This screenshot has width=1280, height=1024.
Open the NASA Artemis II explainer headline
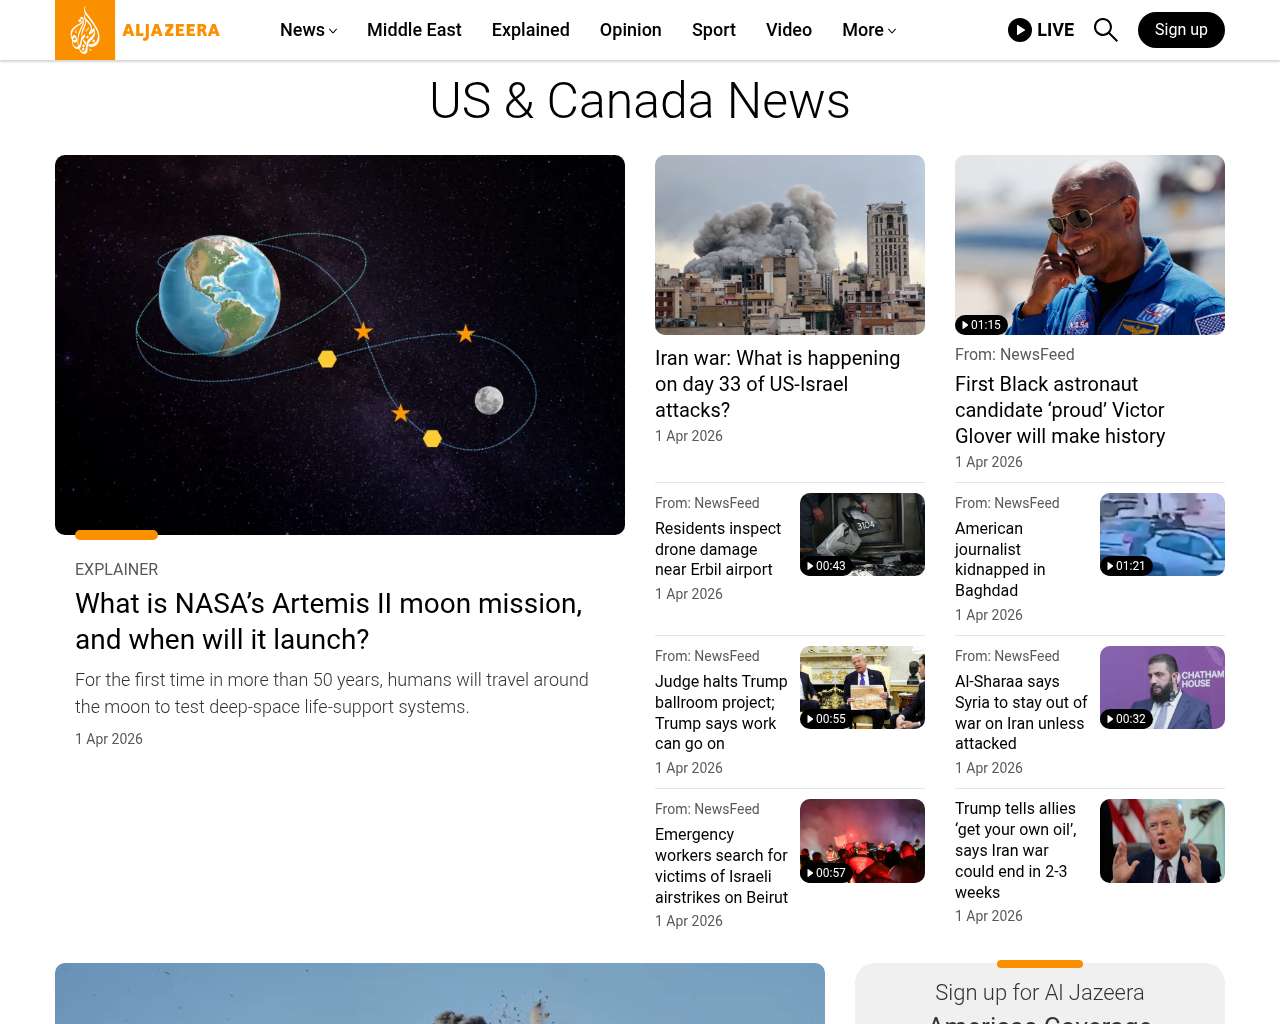pyautogui.click(x=328, y=621)
